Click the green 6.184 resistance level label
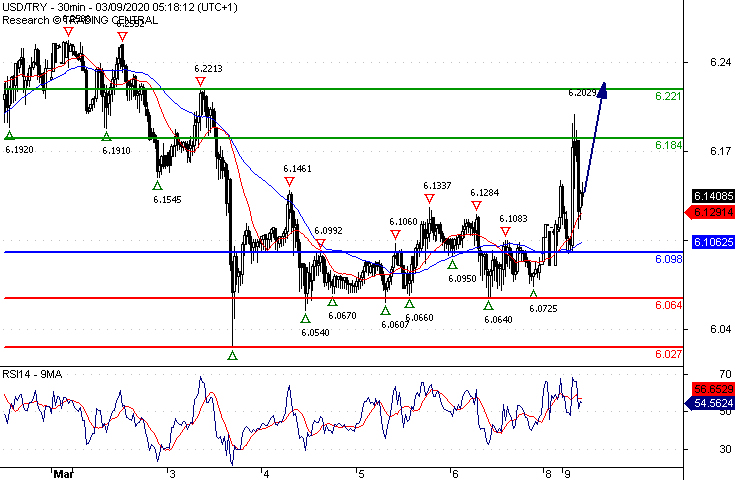 (x=668, y=145)
